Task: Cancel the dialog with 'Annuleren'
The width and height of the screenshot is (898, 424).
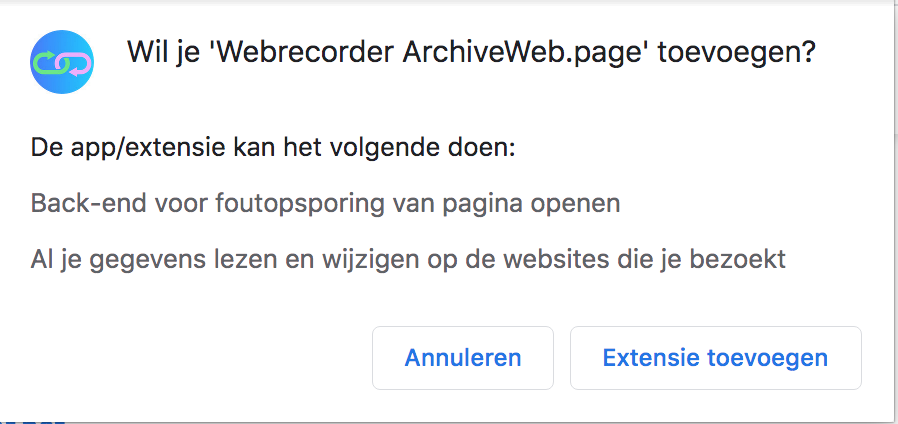Action: point(462,357)
